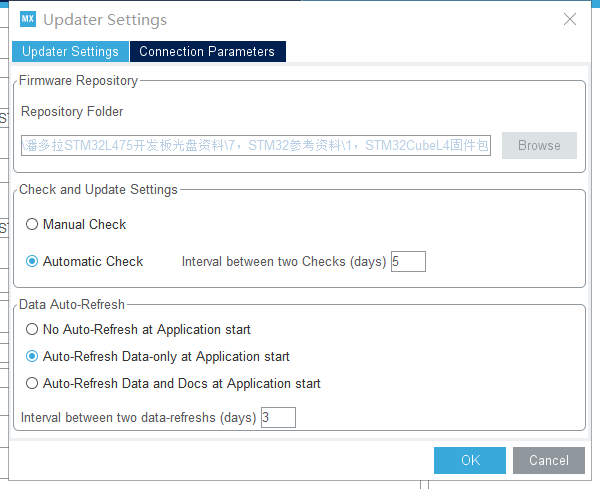Select No Auto-Refresh at Application start
This screenshot has width=600, height=489.
tap(138, 329)
